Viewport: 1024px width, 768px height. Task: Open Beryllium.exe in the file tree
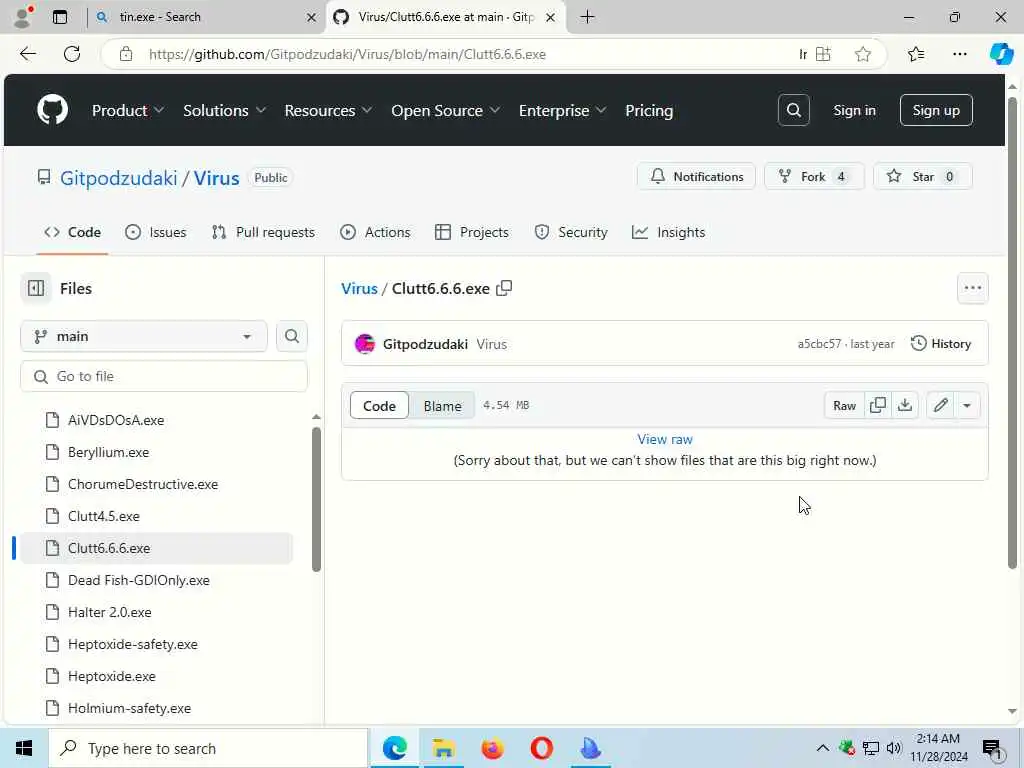[108, 452]
